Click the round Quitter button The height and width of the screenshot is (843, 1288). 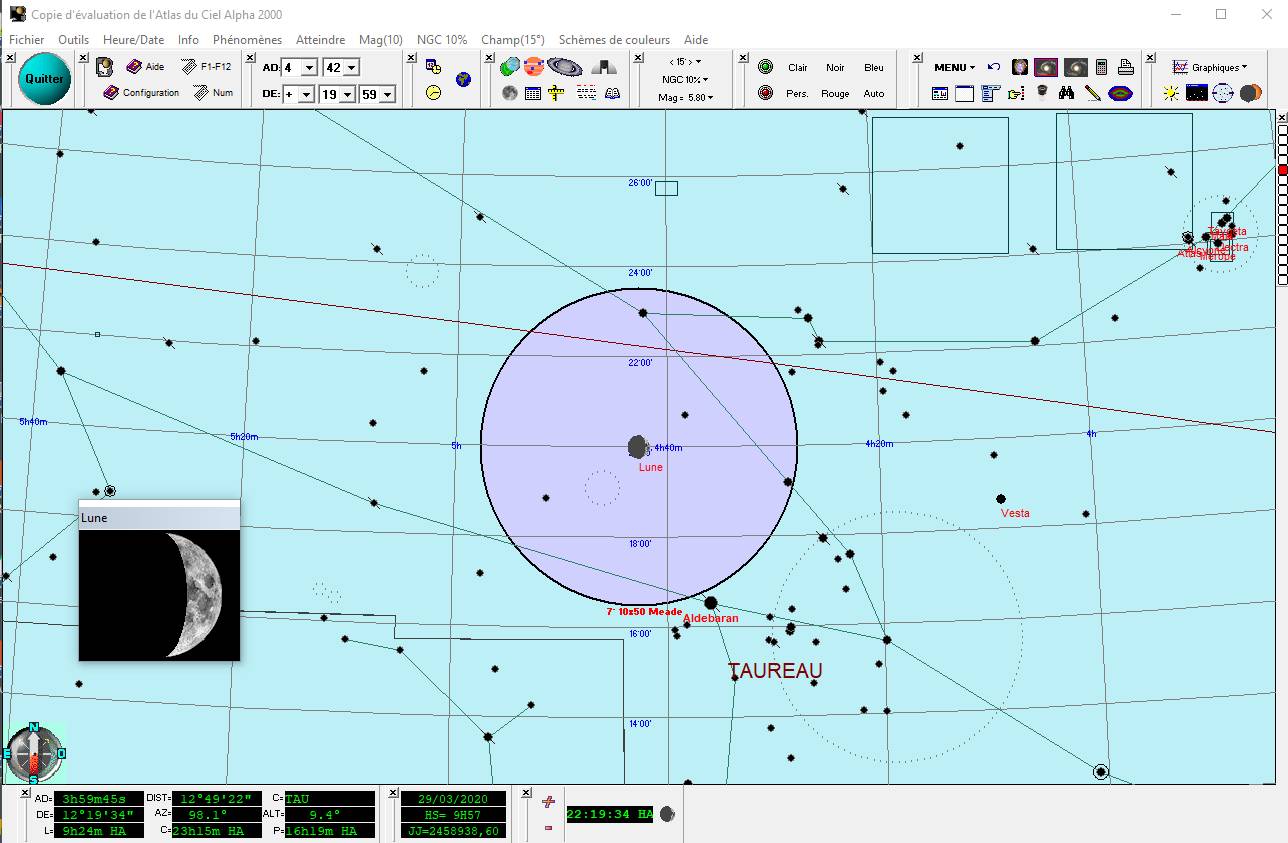point(44,78)
